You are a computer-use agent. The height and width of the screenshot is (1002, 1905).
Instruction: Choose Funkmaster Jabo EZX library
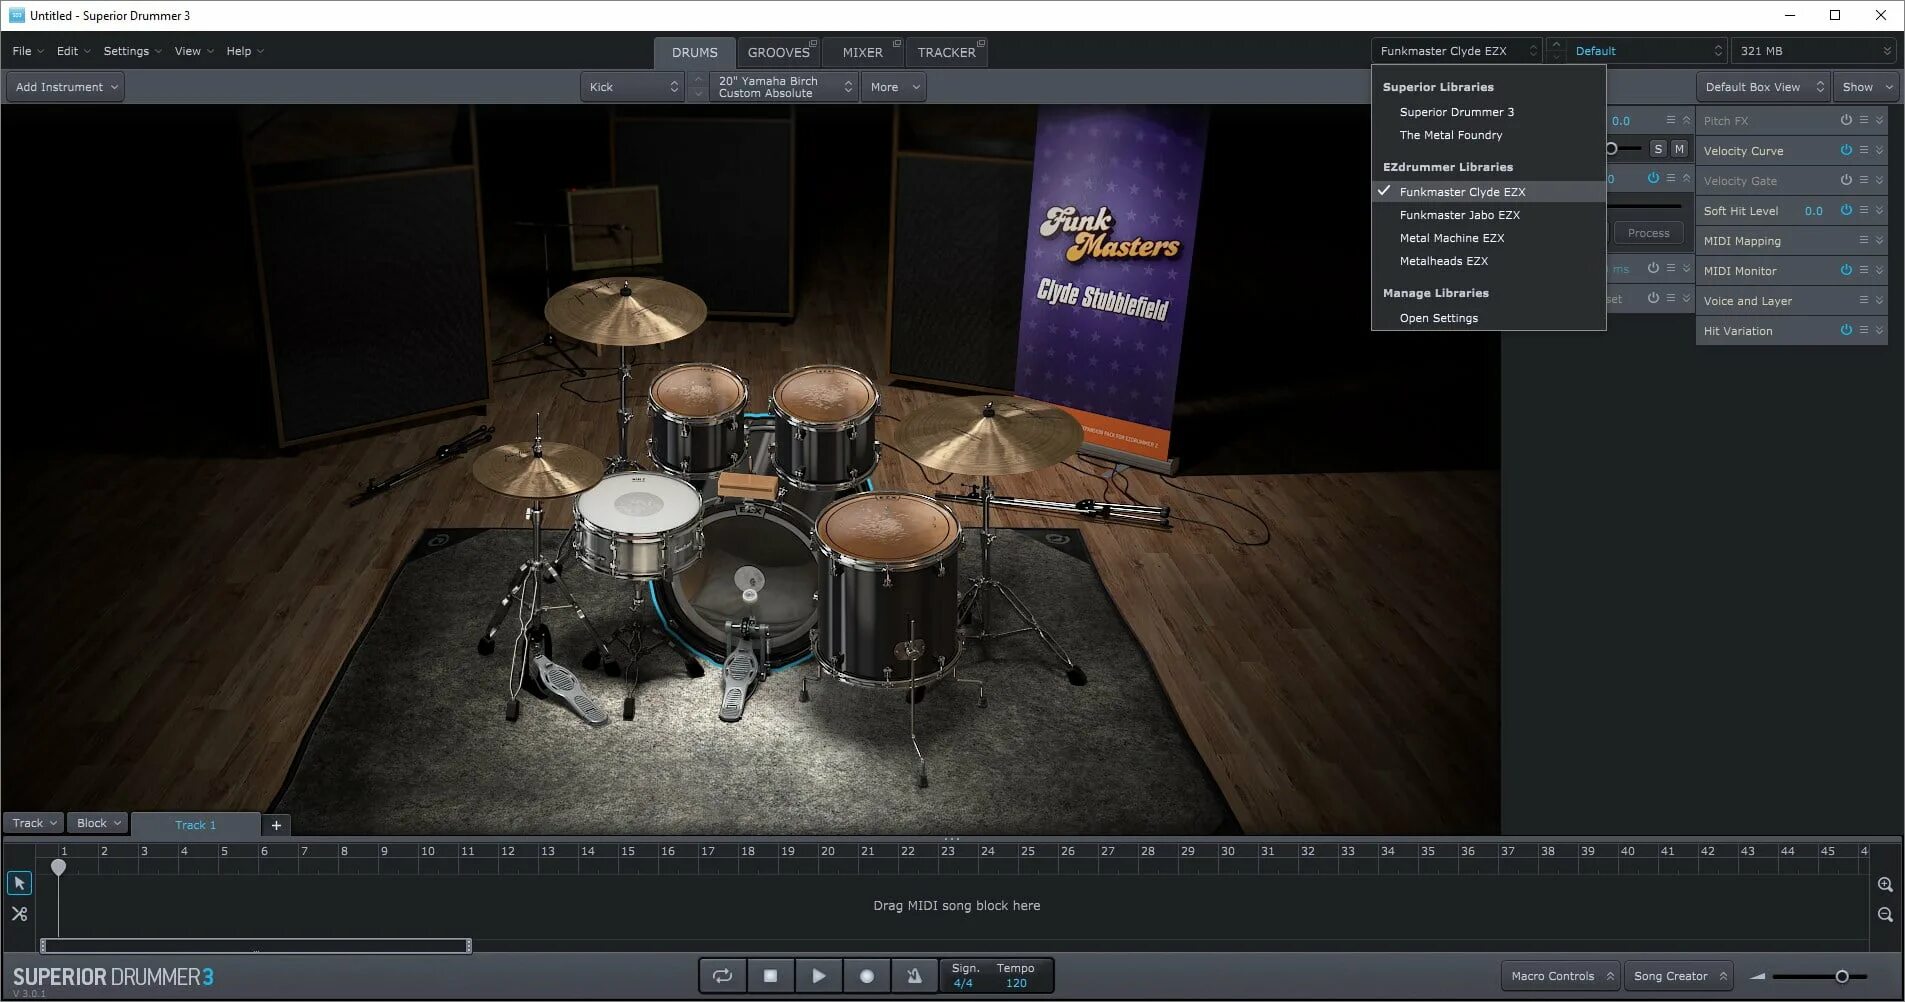1488,215
